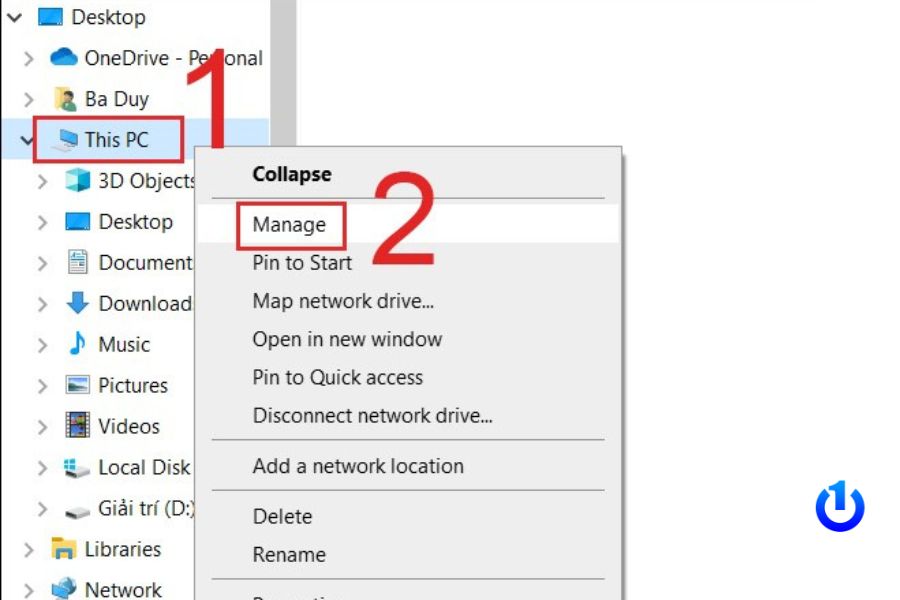Screen dimensions: 900x600
Task: Click the Ba Duy user folder icon
Action: coord(64,99)
